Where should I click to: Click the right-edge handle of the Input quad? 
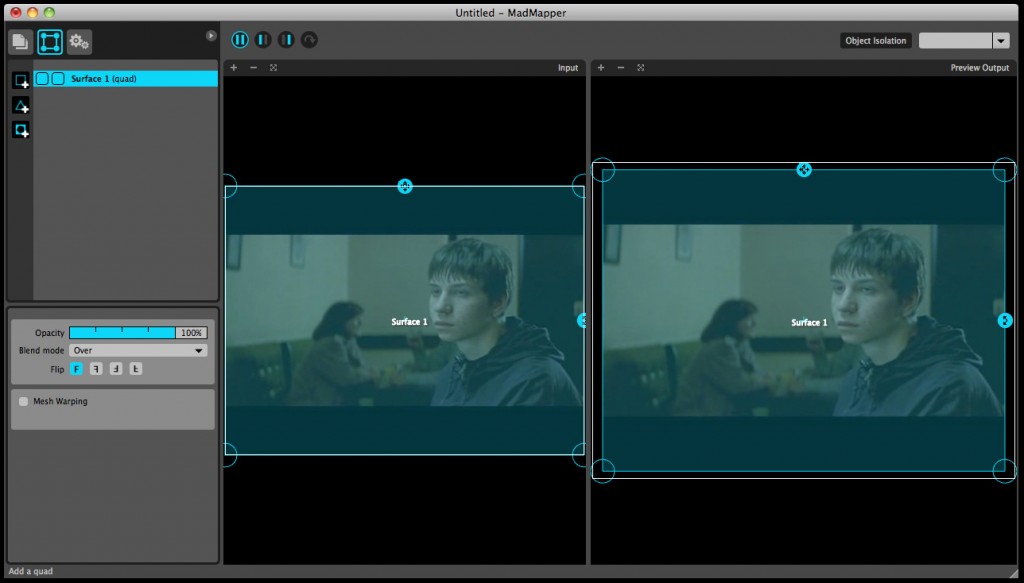pos(582,321)
